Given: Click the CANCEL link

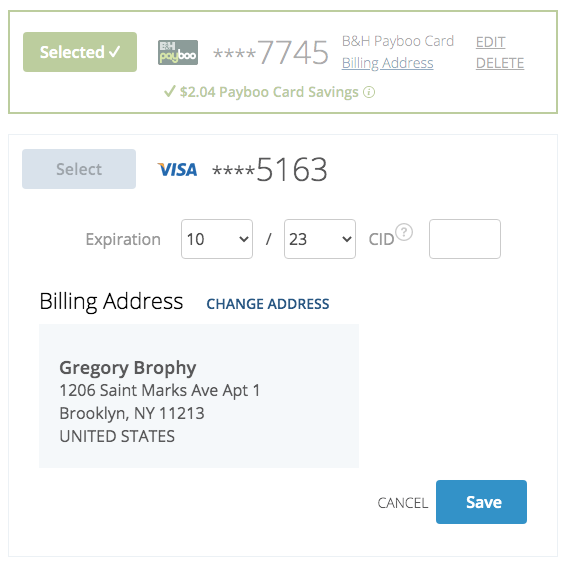Looking at the screenshot, I should (x=403, y=503).
